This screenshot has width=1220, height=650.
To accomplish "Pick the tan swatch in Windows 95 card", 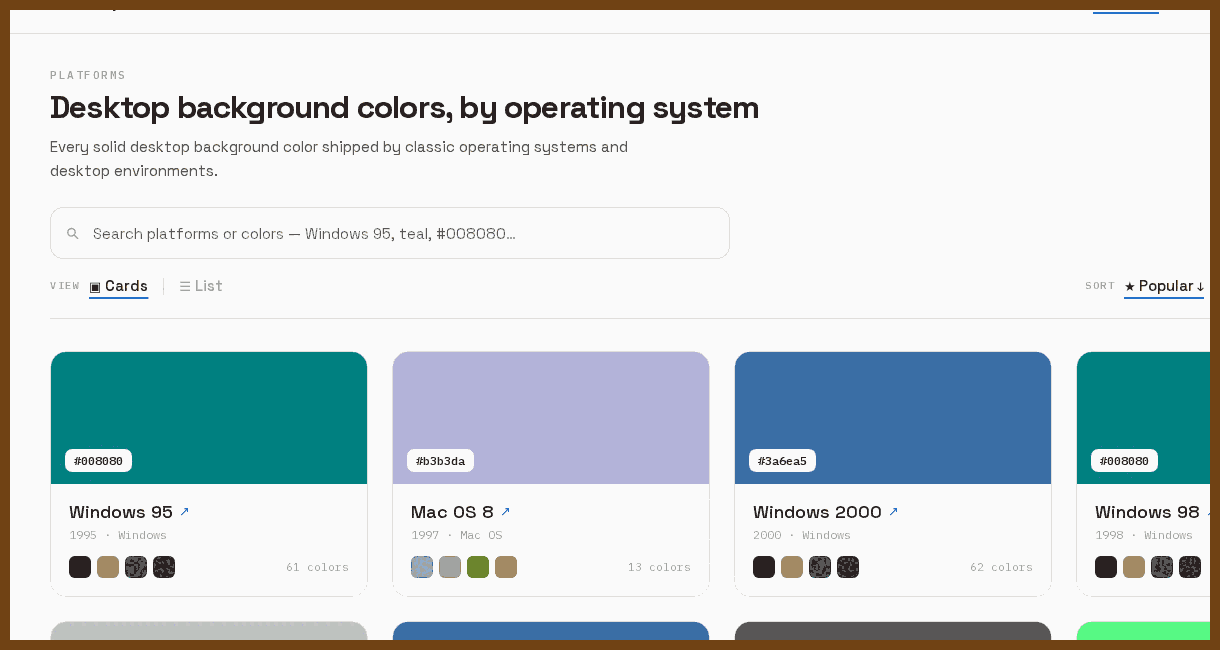I will (x=108, y=567).
